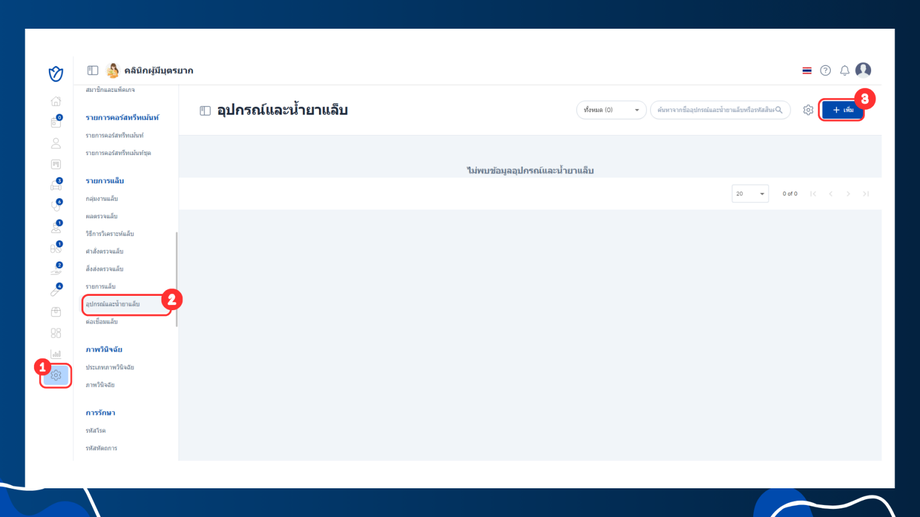Viewport: 920px width, 517px height.
Task: Open the bar chart reports icon
Action: 56,354
